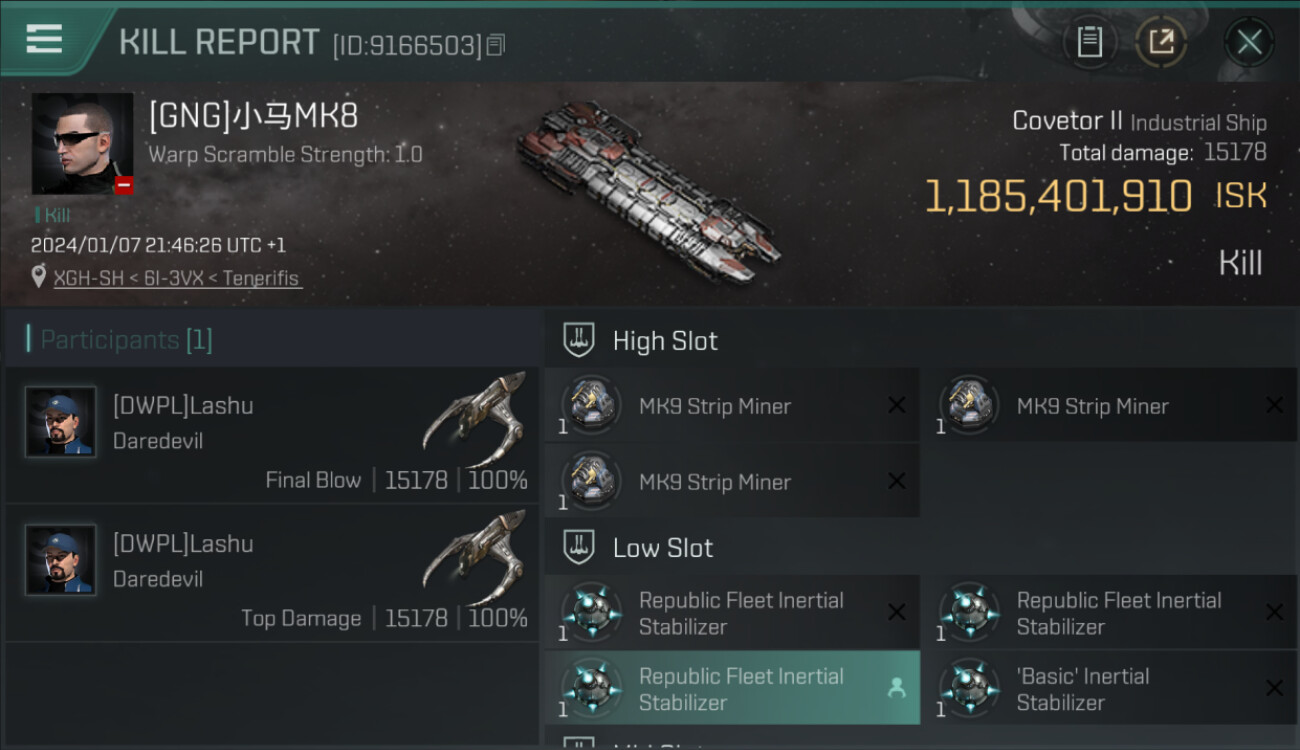Close the kill report window
This screenshot has height=750, width=1300.
pos(1249,42)
